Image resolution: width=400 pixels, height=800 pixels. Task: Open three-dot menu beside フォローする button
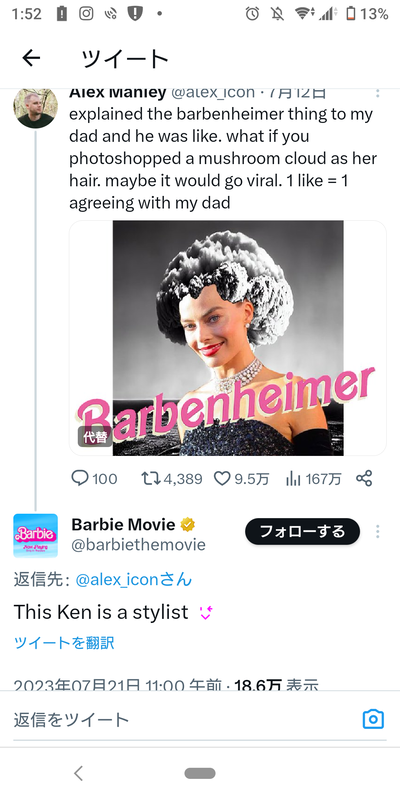pyautogui.click(x=378, y=532)
